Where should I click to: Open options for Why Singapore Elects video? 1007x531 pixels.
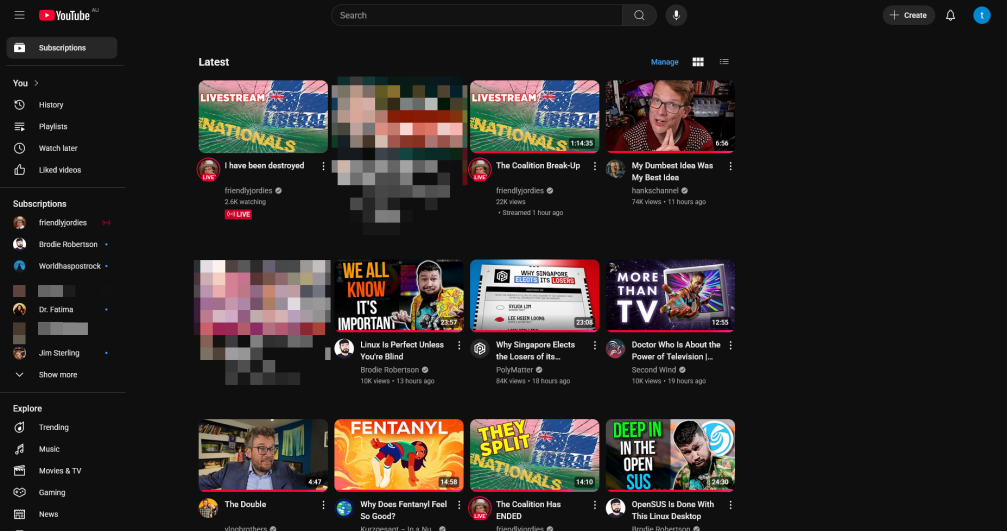click(x=595, y=345)
